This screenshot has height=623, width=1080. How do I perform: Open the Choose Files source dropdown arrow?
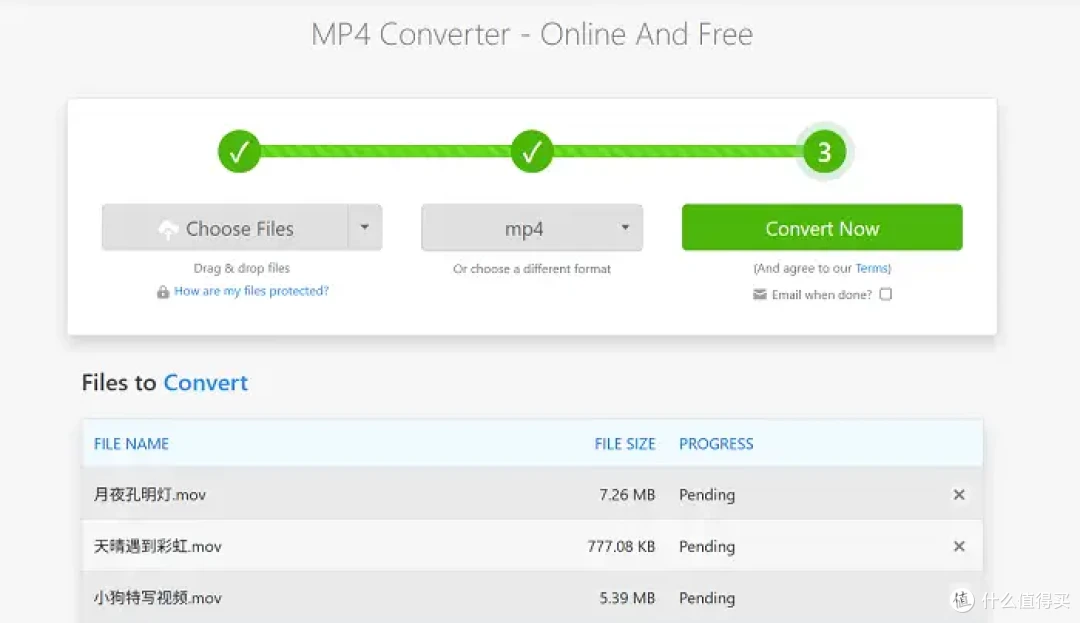point(365,227)
